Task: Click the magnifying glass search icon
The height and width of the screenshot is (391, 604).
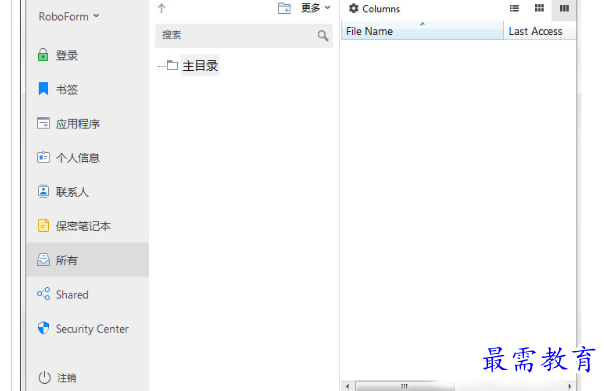Action: tap(323, 35)
